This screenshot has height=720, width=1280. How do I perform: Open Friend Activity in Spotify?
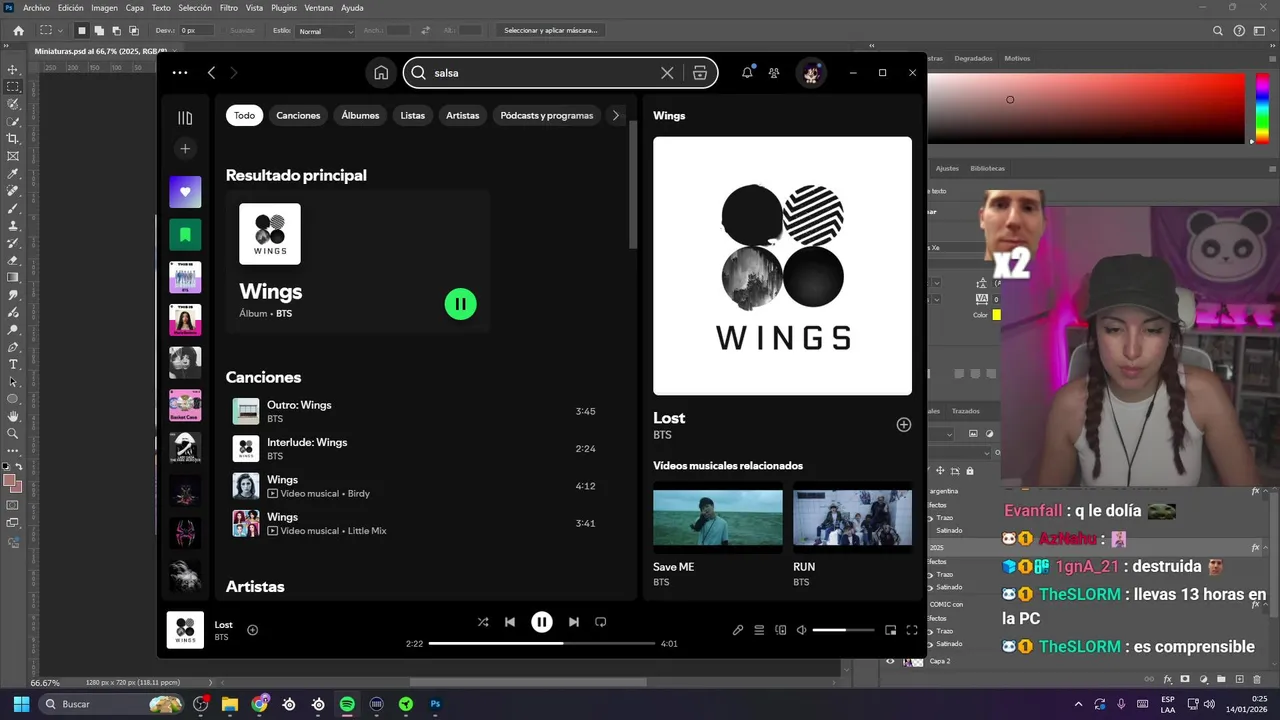(774, 72)
